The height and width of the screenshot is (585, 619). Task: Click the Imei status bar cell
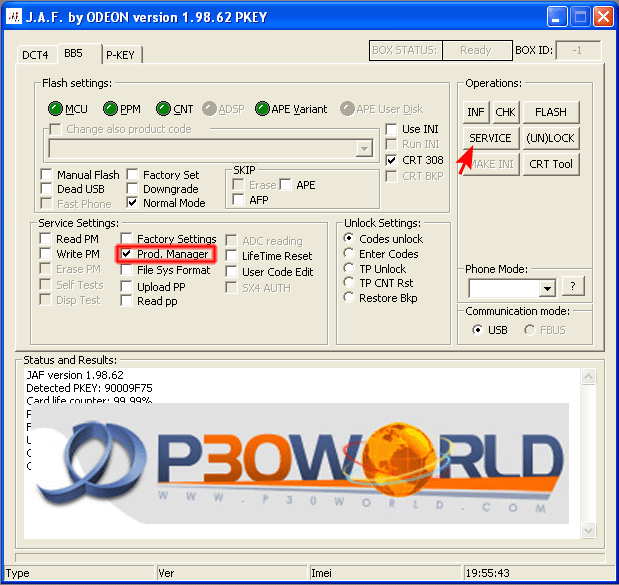[385, 573]
